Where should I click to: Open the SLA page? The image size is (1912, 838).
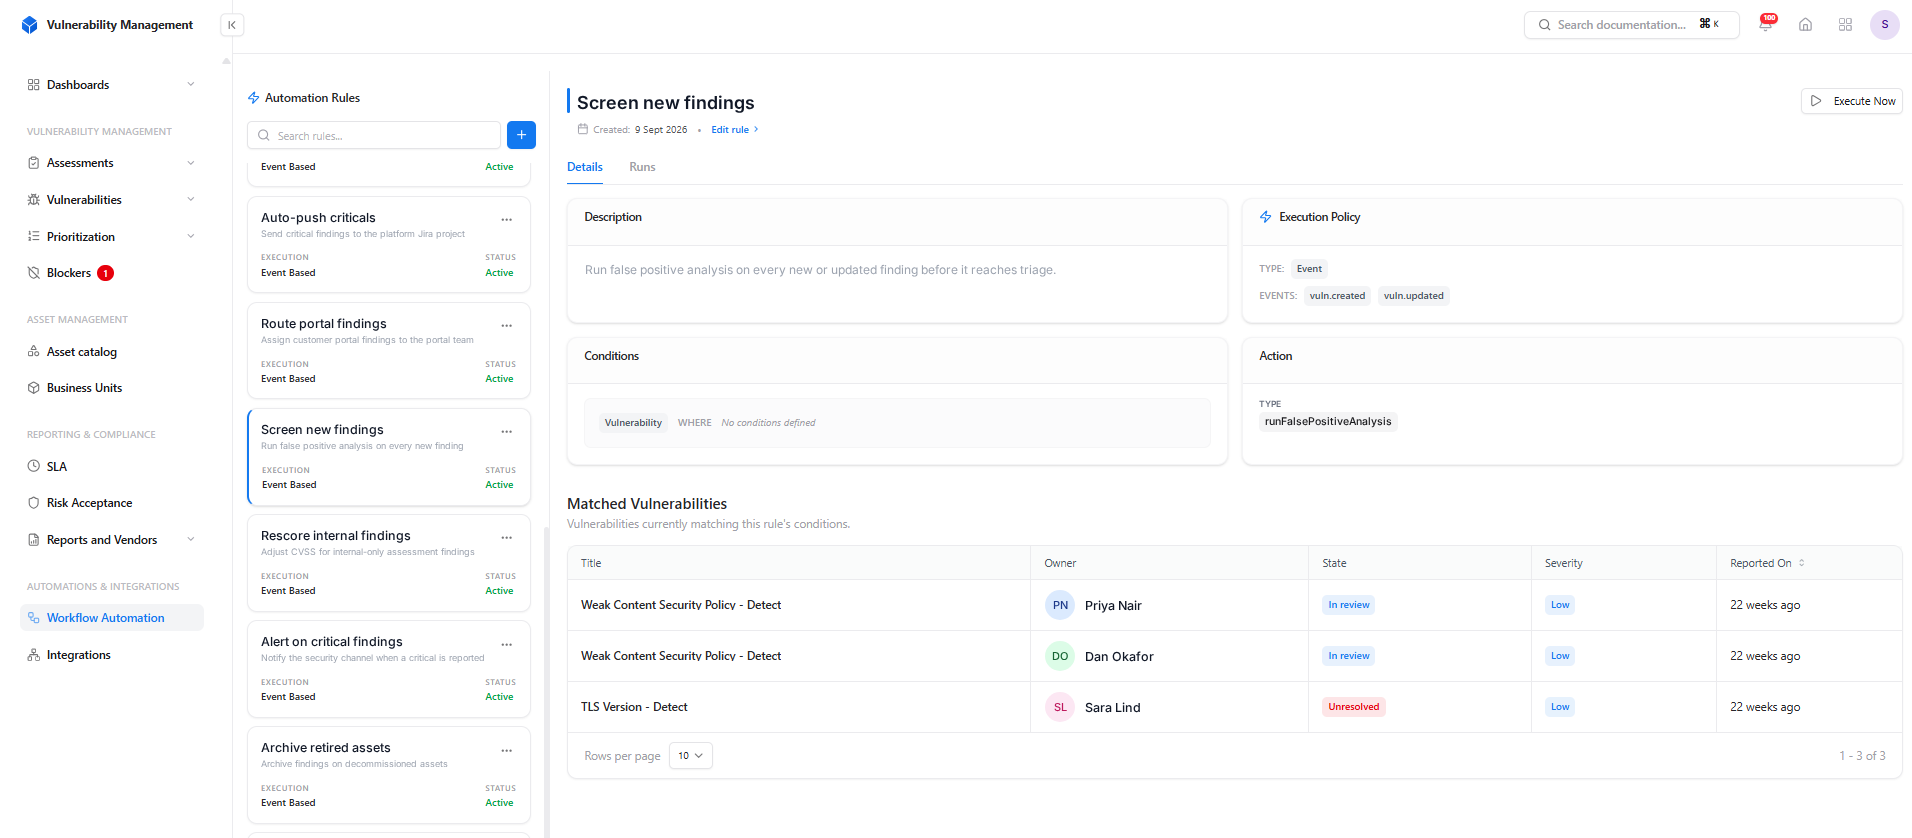pos(111,467)
